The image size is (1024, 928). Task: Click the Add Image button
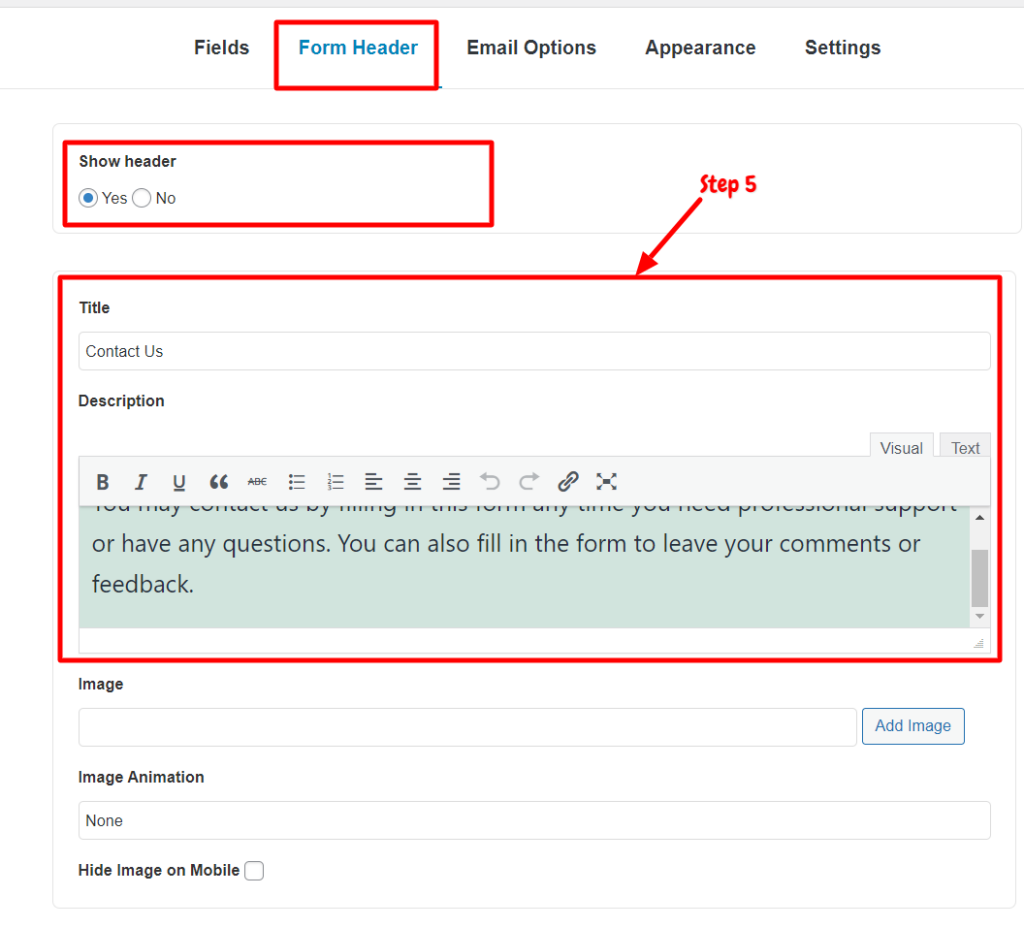(913, 726)
